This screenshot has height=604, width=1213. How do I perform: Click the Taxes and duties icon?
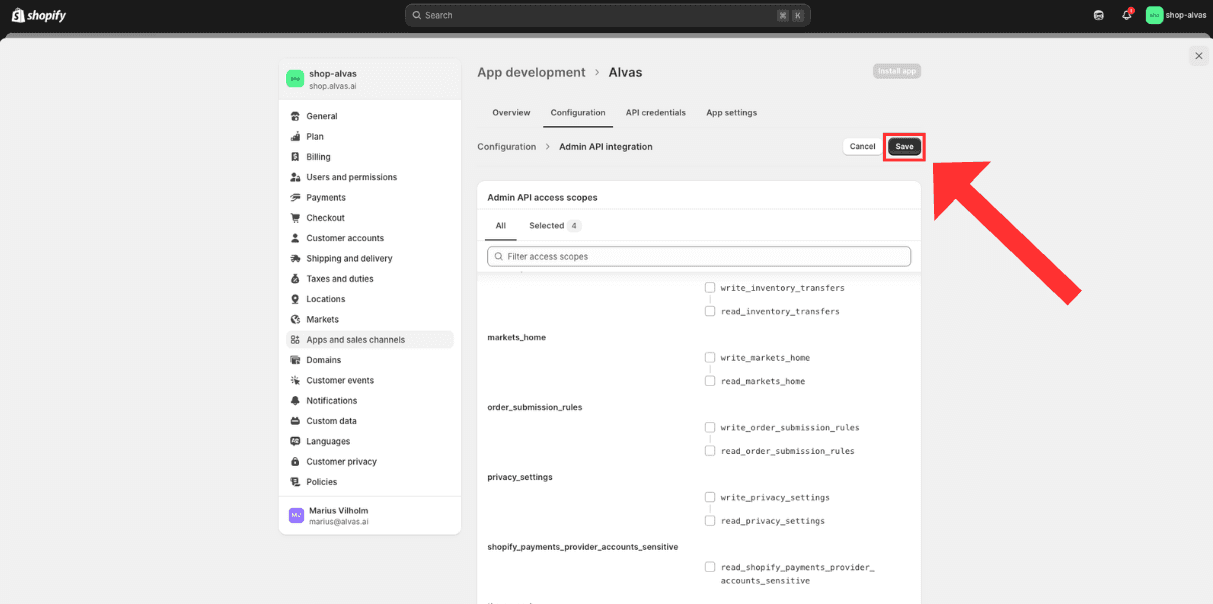[x=295, y=279]
